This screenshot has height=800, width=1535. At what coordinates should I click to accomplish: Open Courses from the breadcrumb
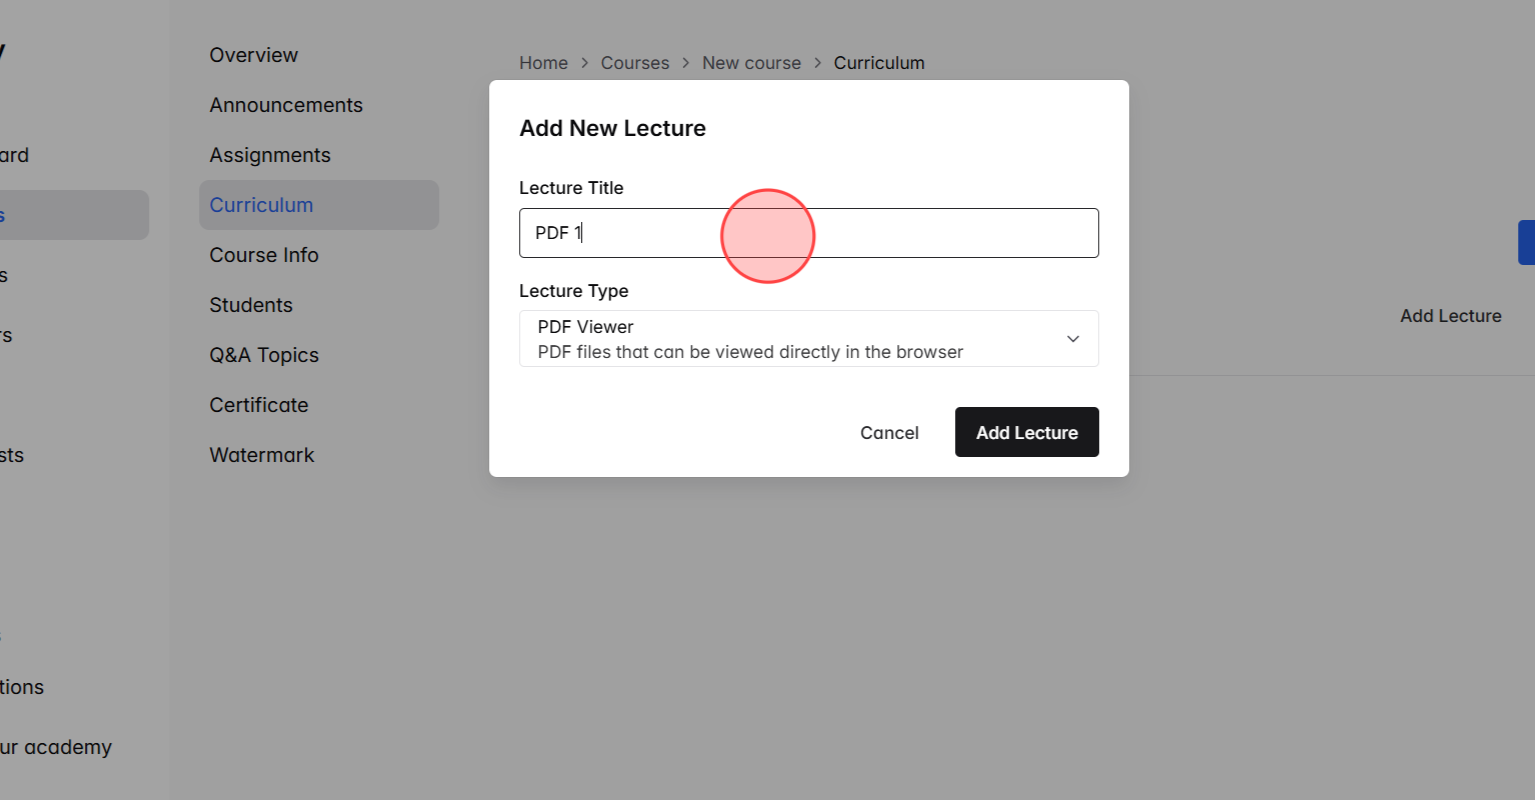click(x=634, y=62)
